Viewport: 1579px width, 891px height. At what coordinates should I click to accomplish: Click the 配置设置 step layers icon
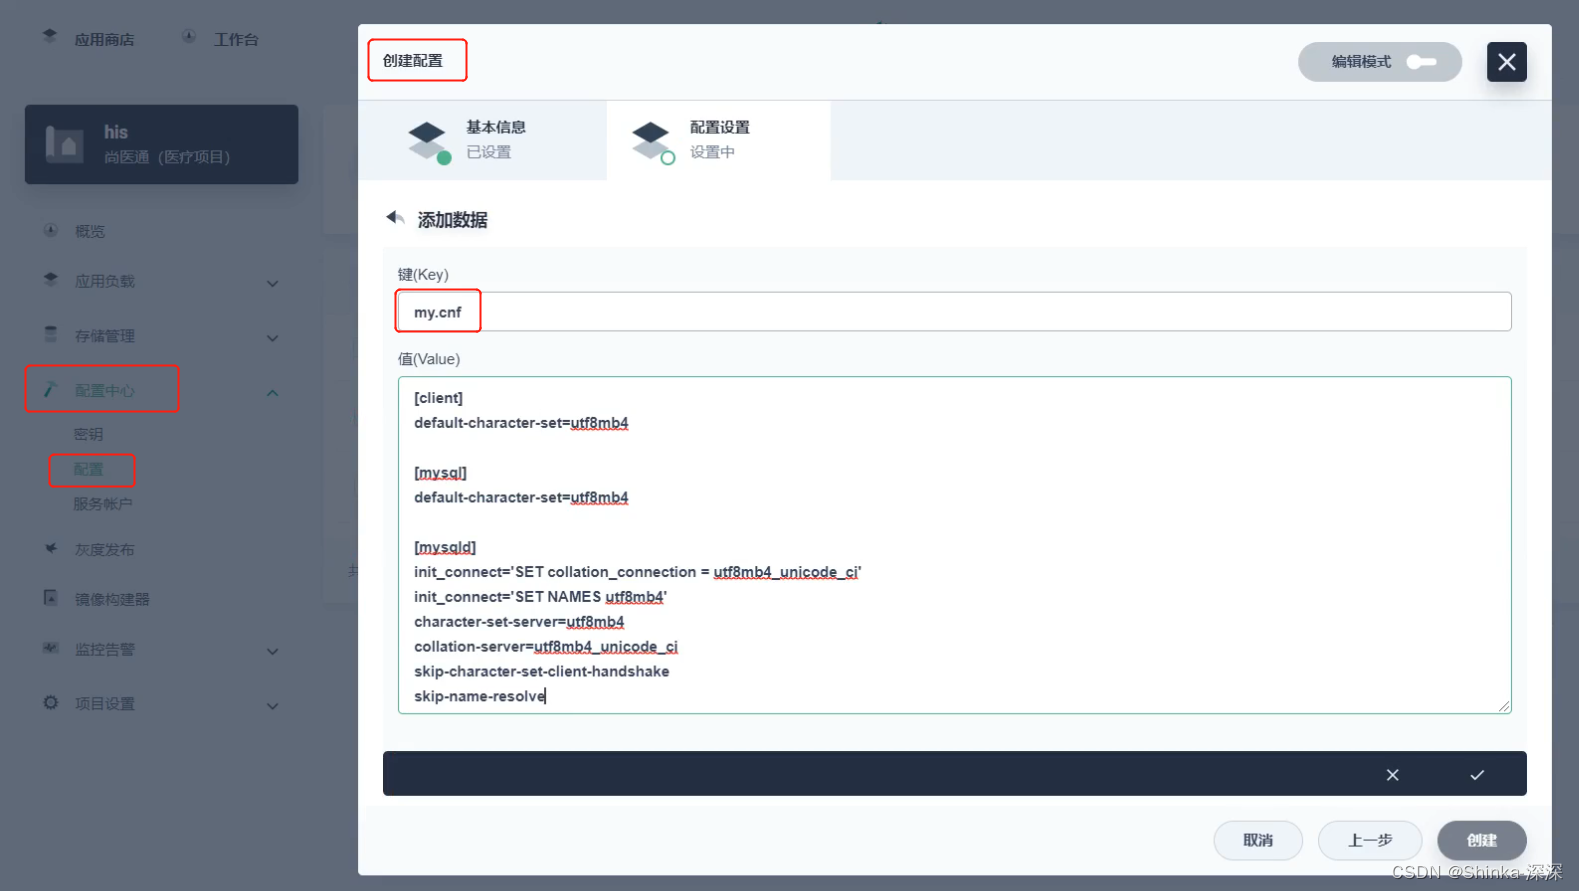(653, 141)
